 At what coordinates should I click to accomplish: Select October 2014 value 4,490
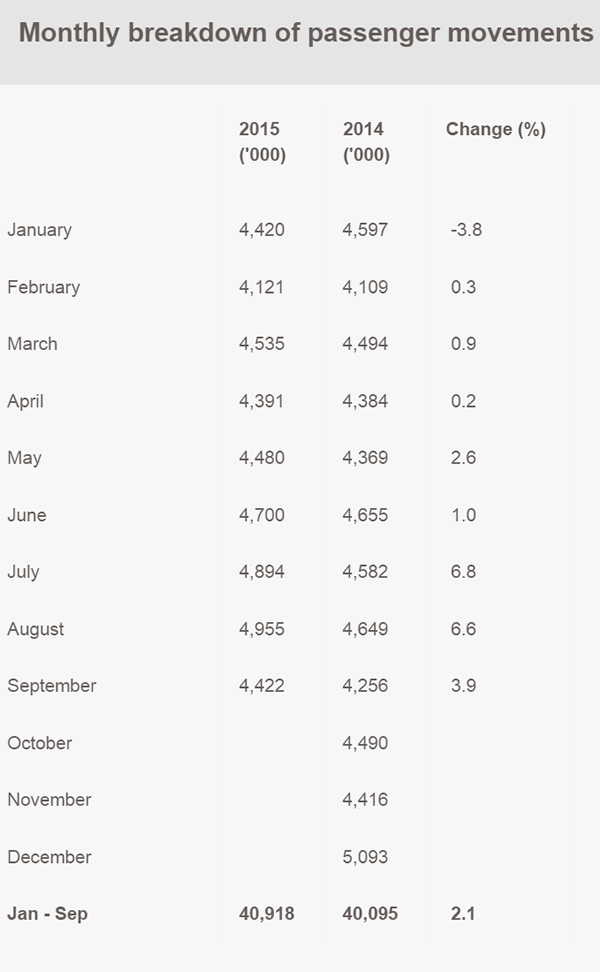(x=365, y=743)
